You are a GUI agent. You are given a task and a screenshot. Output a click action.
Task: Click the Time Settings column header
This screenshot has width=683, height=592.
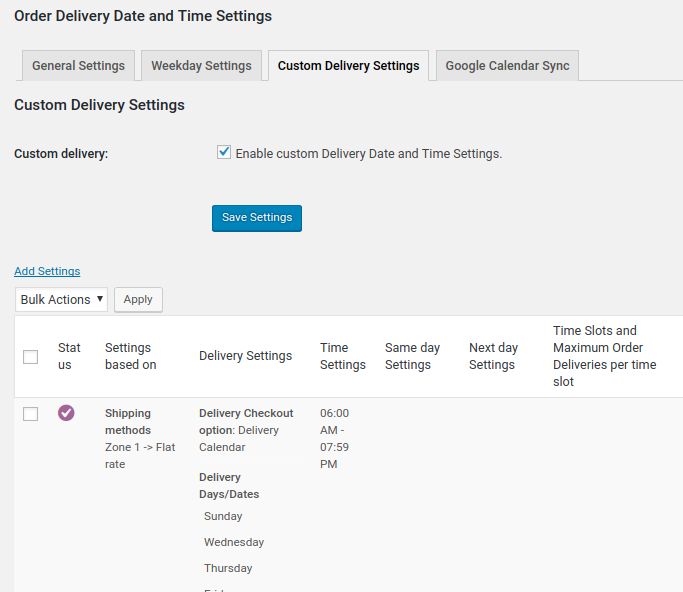click(342, 356)
